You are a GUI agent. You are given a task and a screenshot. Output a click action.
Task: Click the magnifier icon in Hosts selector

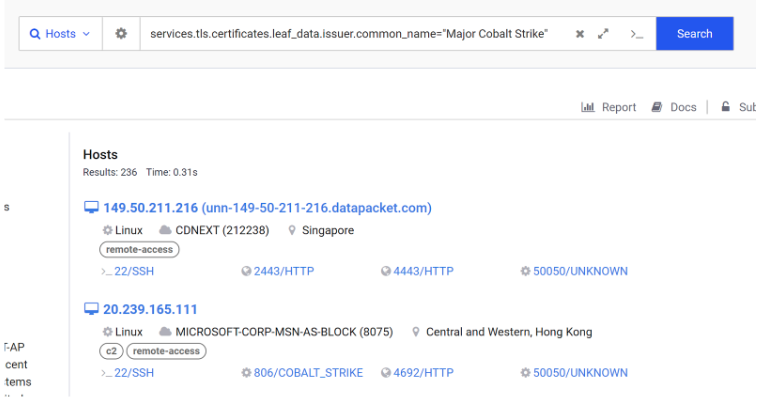pyautogui.click(x=35, y=34)
